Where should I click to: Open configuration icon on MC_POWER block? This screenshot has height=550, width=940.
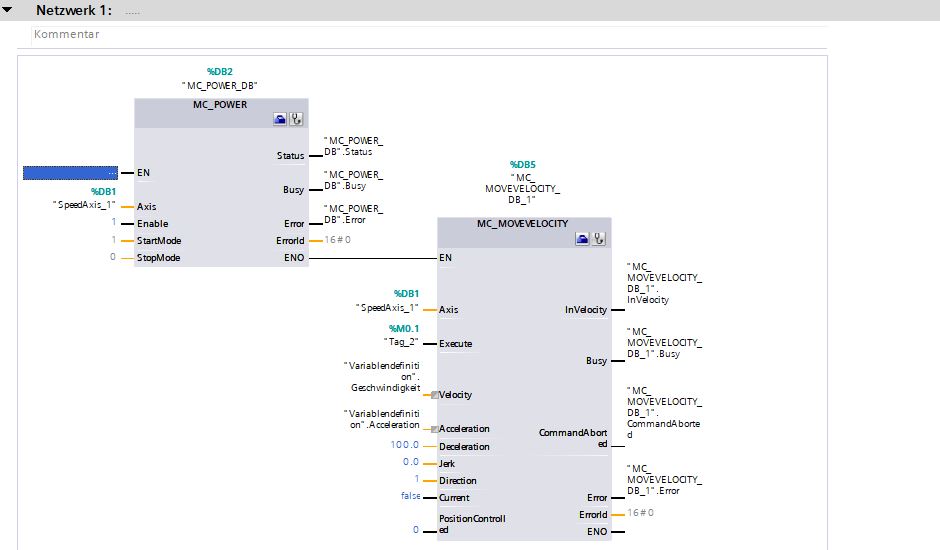pos(280,119)
